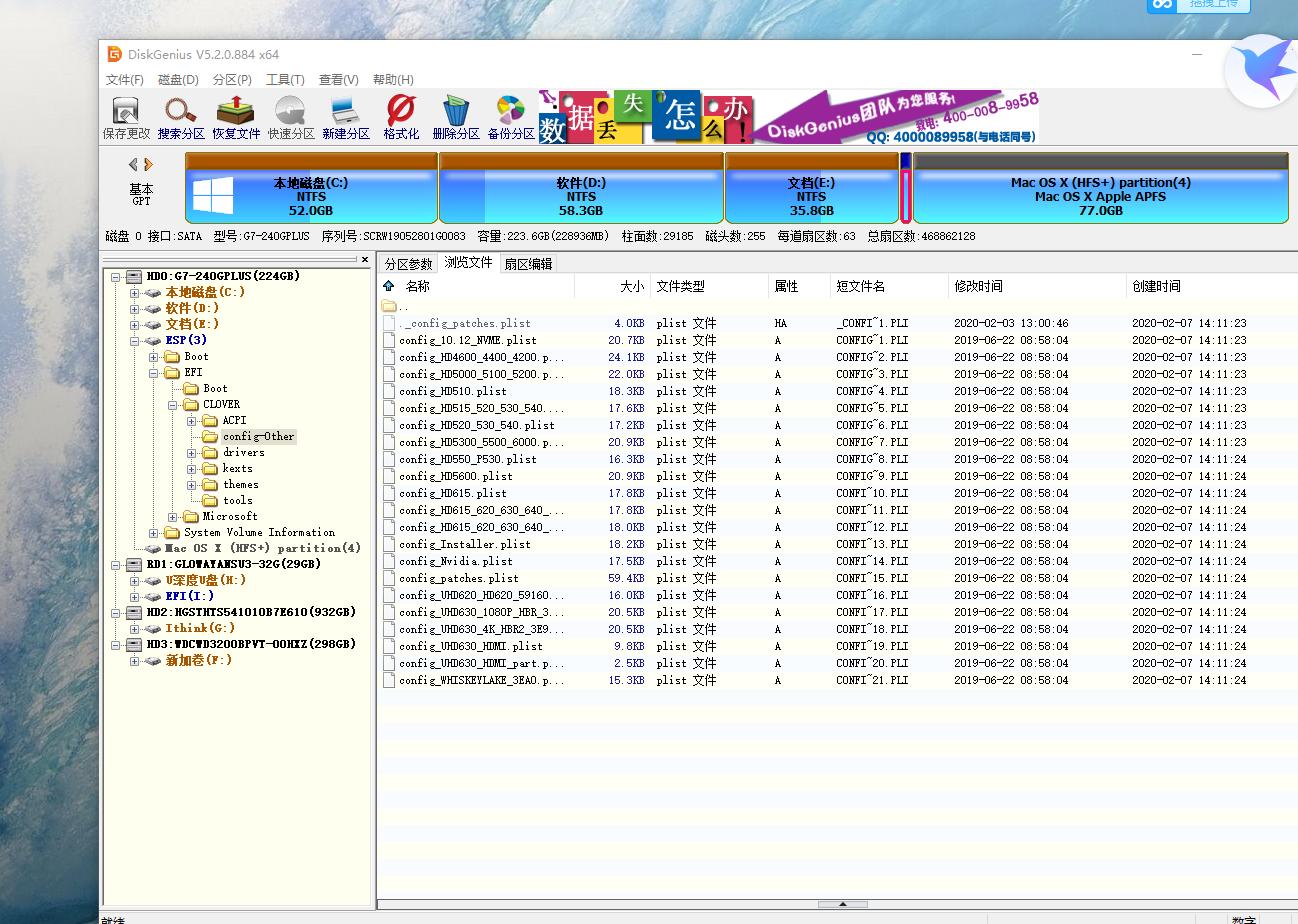
Task: Collapse the CLOVER folder tree node
Action: click(172, 405)
